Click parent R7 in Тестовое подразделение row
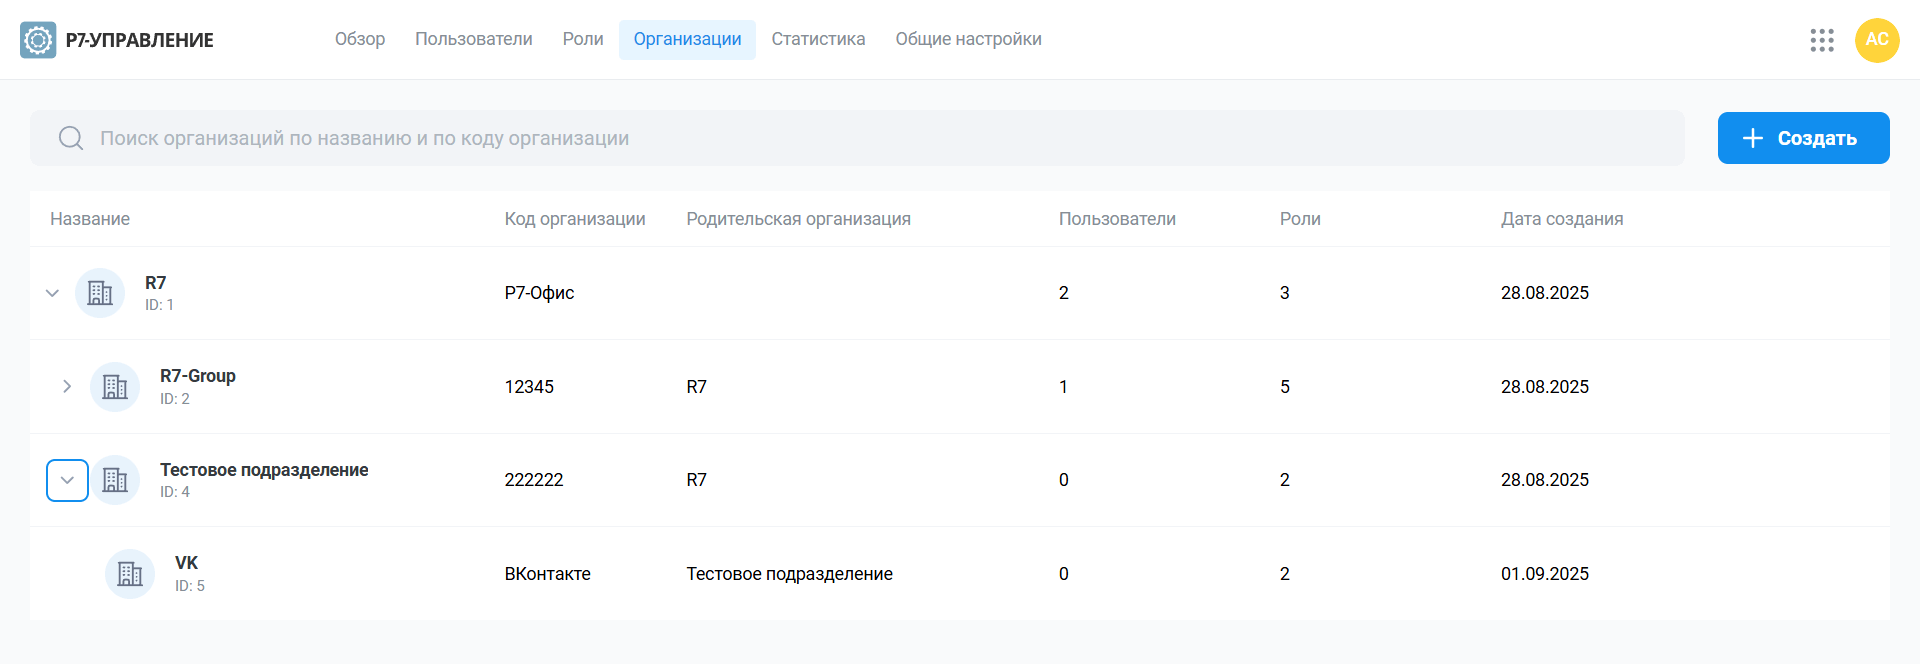 pyautogui.click(x=696, y=480)
